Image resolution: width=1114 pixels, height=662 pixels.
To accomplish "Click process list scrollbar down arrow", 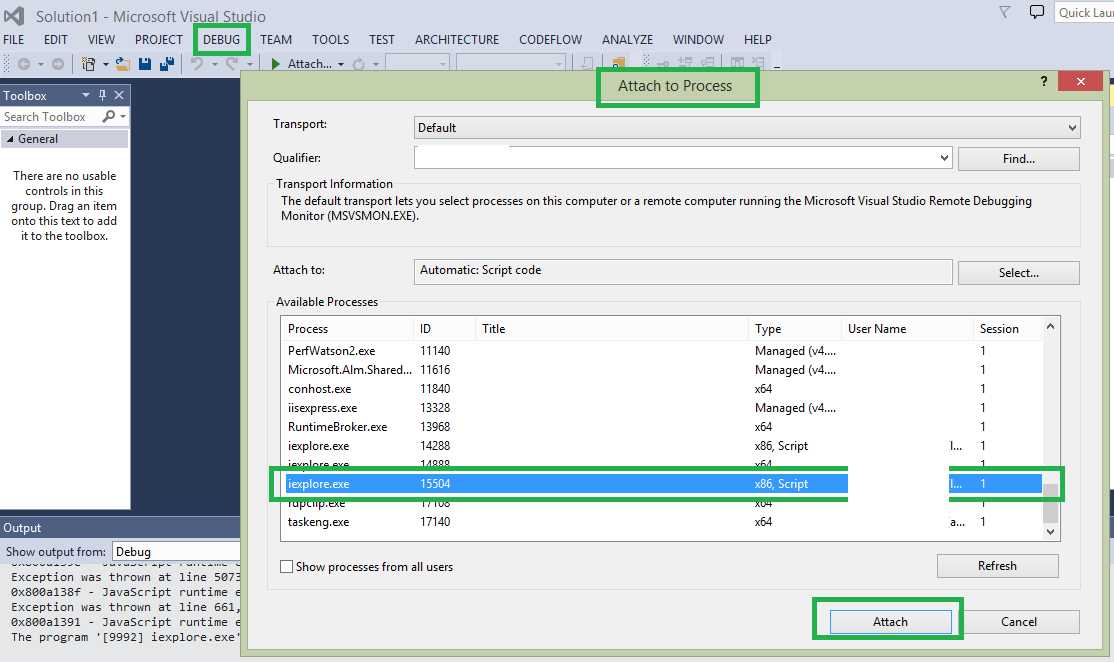I will (1050, 531).
